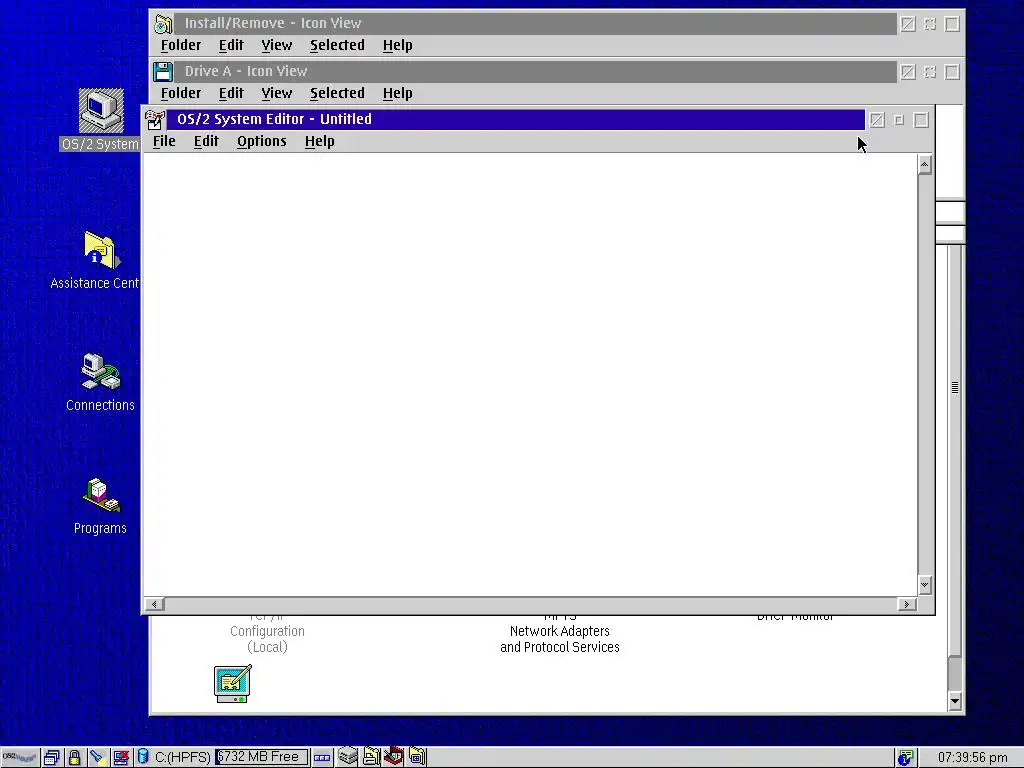Open the Edit menu in System Editor
1024x768 pixels.
tap(206, 142)
